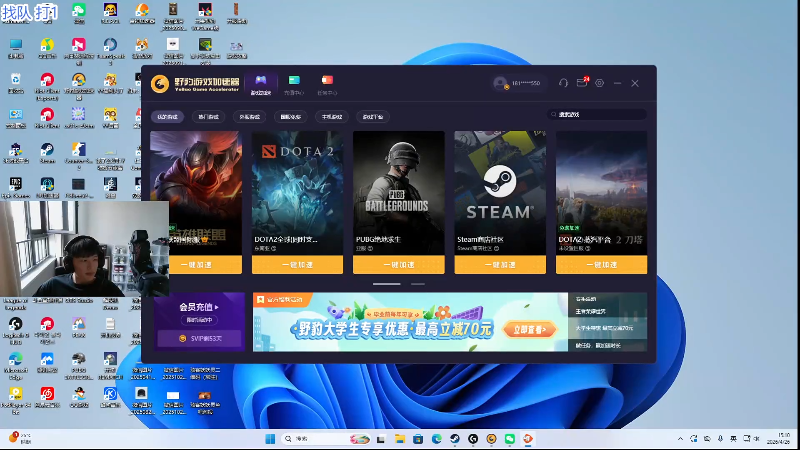Select the WeChat desktop shortcut icon

point(79,13)
